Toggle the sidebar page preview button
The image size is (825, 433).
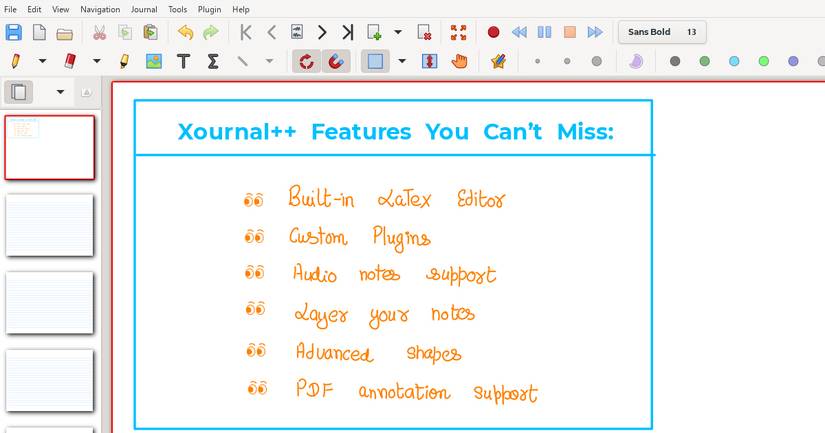pos(18,92)
